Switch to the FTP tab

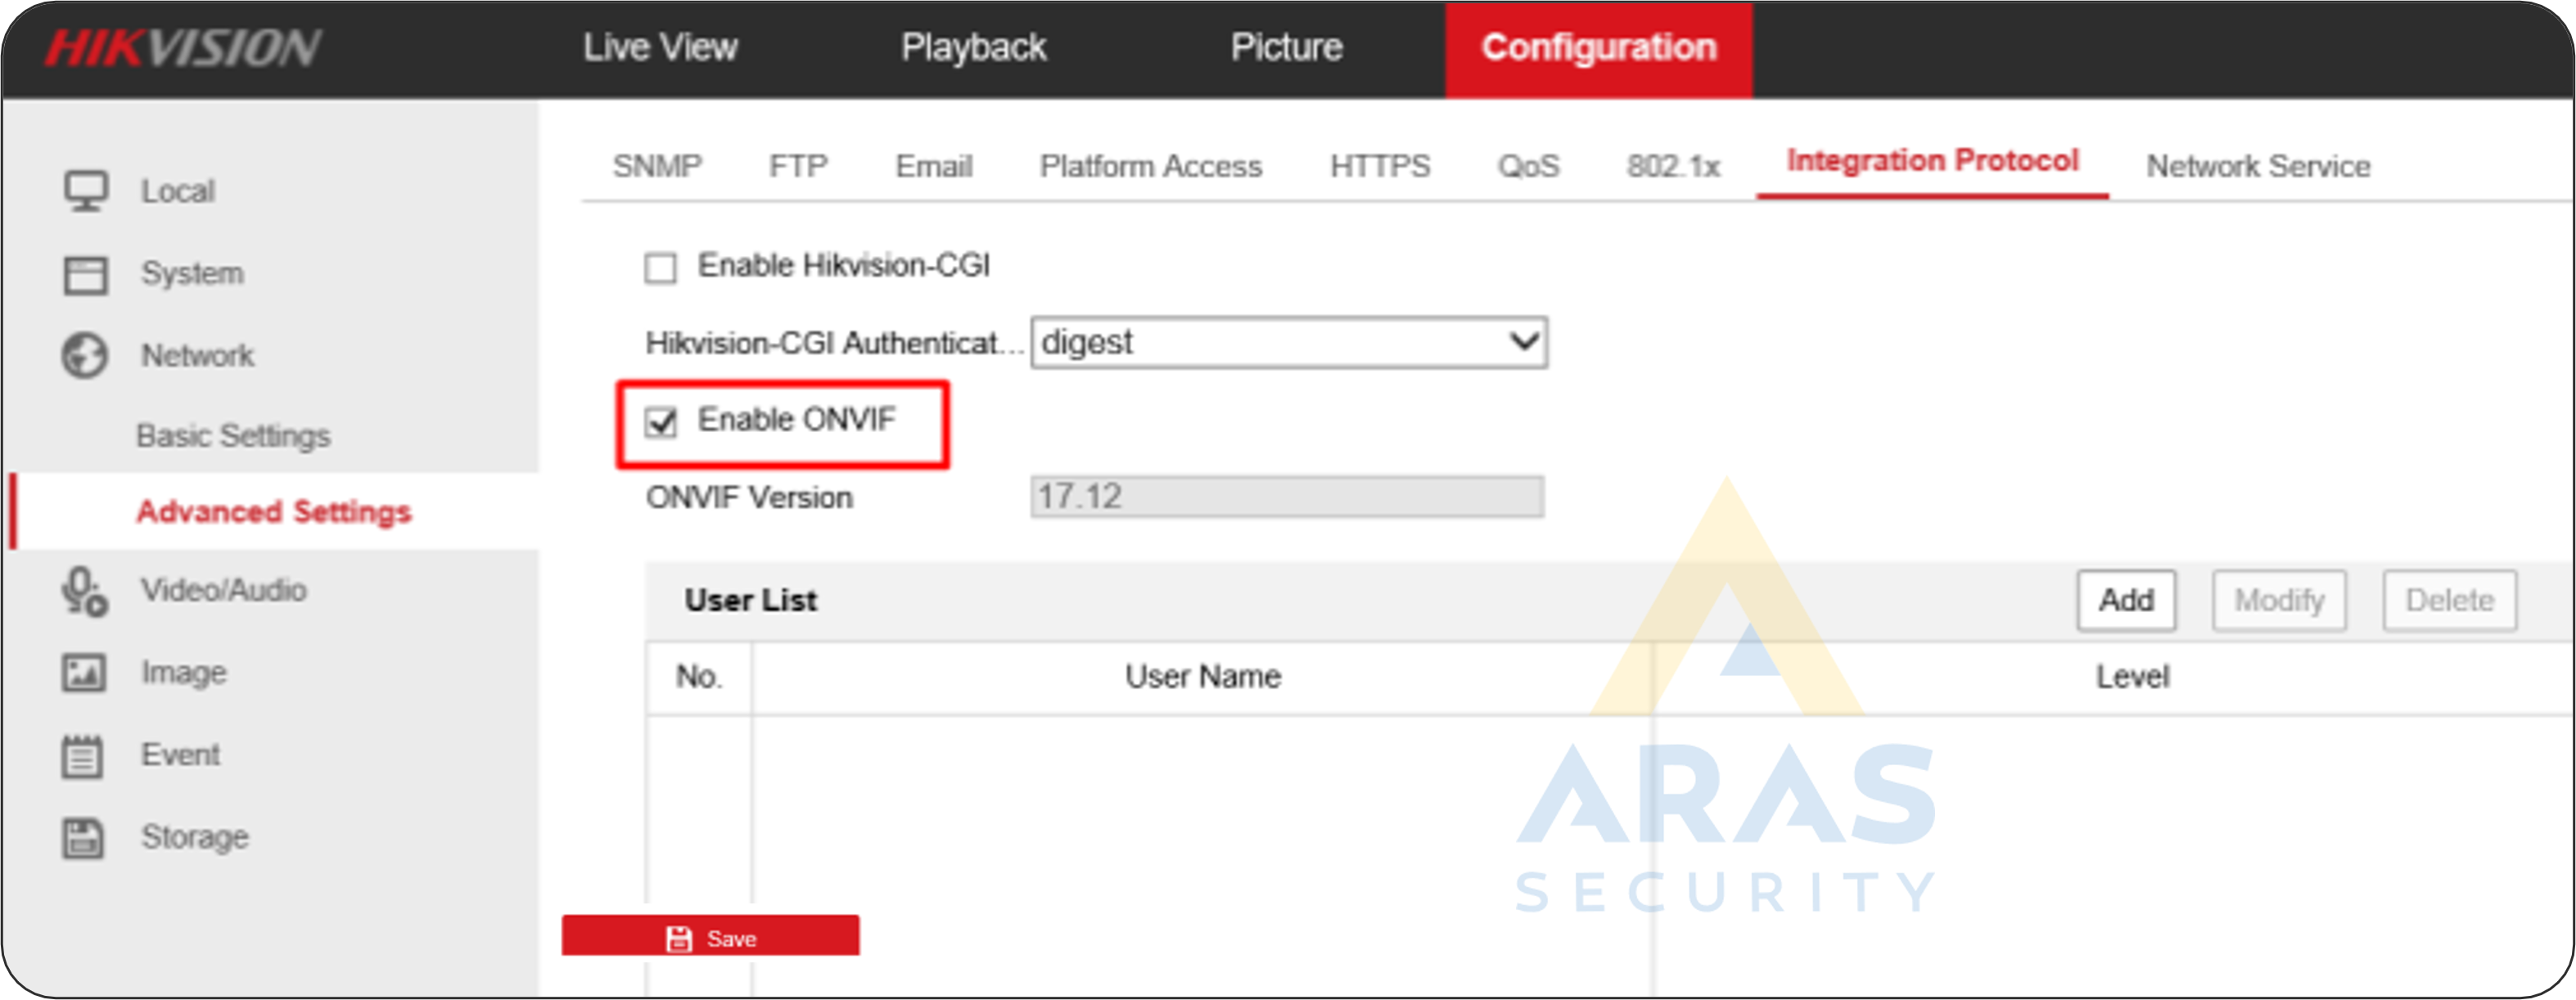(x=798, y=166)
